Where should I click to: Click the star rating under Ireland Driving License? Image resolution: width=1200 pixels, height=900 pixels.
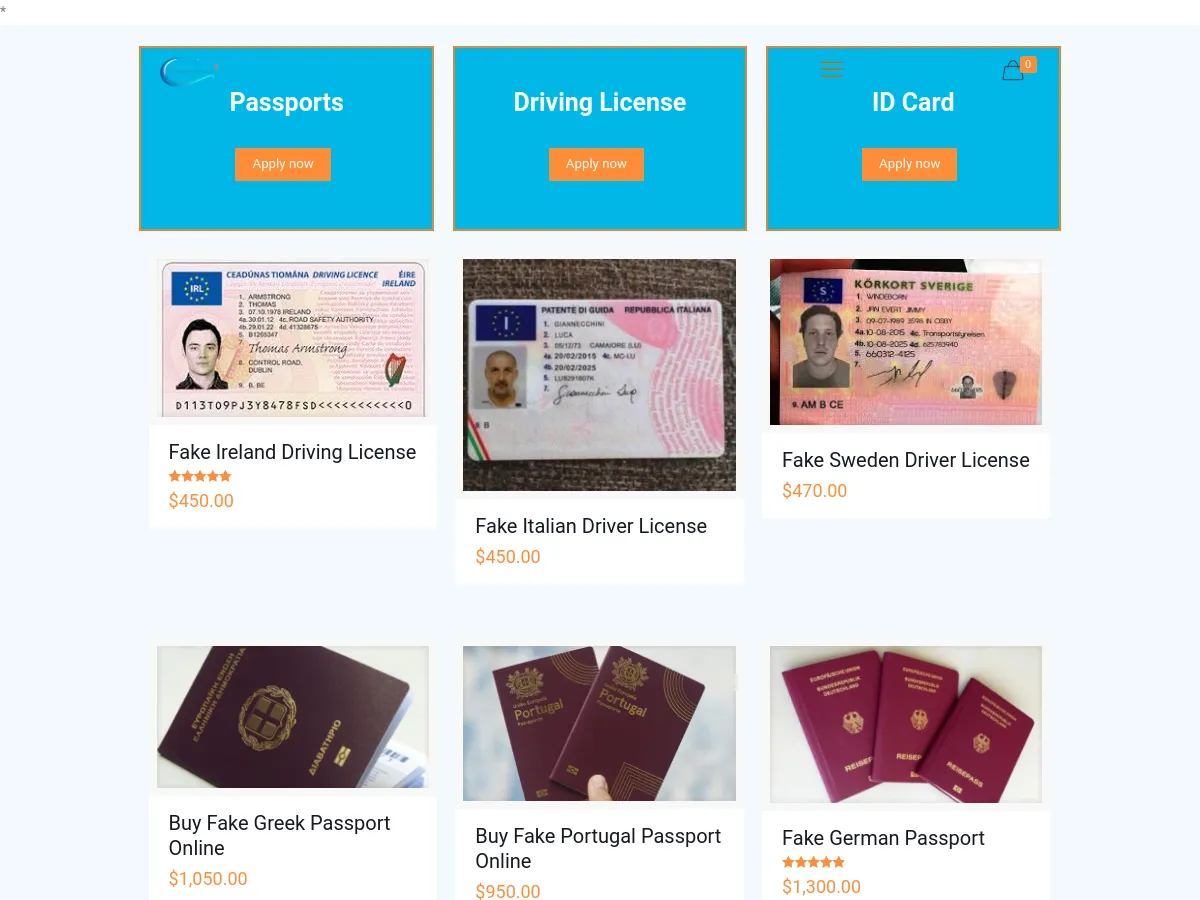point(200,476)
